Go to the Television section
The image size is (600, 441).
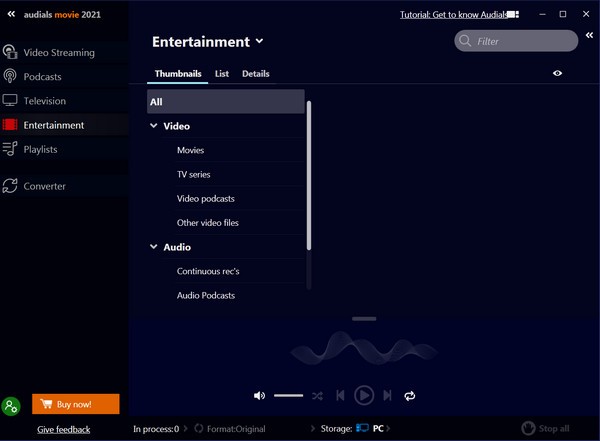pos(44,101)
